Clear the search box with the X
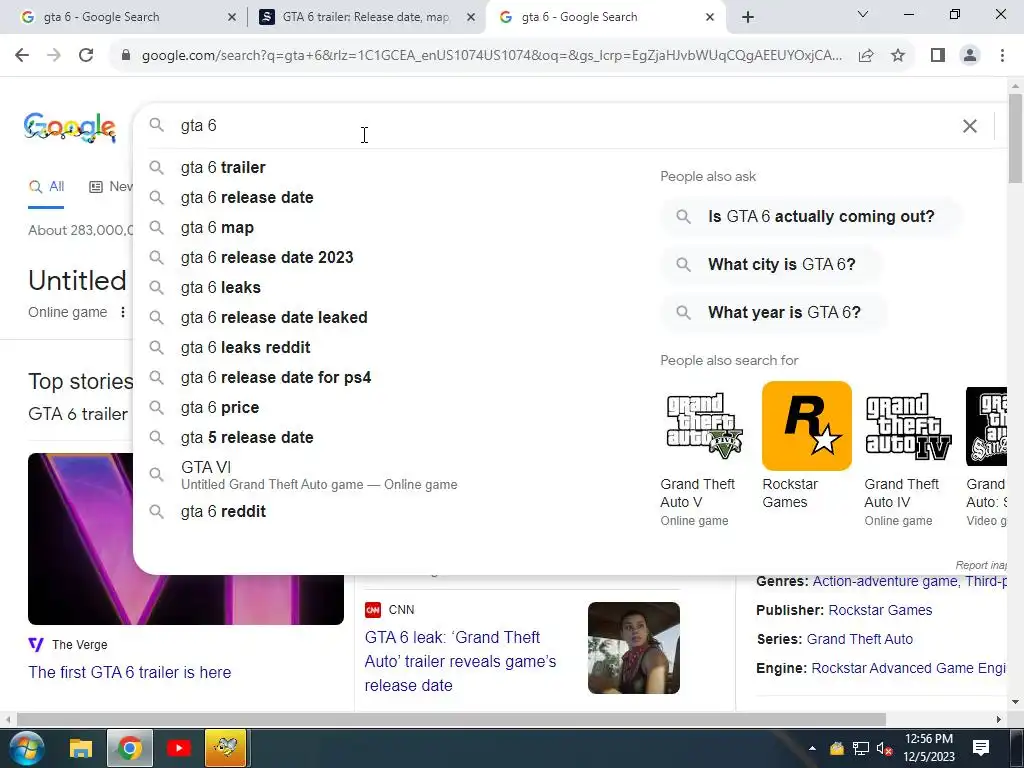1024x768 pixels. [970, 125]
